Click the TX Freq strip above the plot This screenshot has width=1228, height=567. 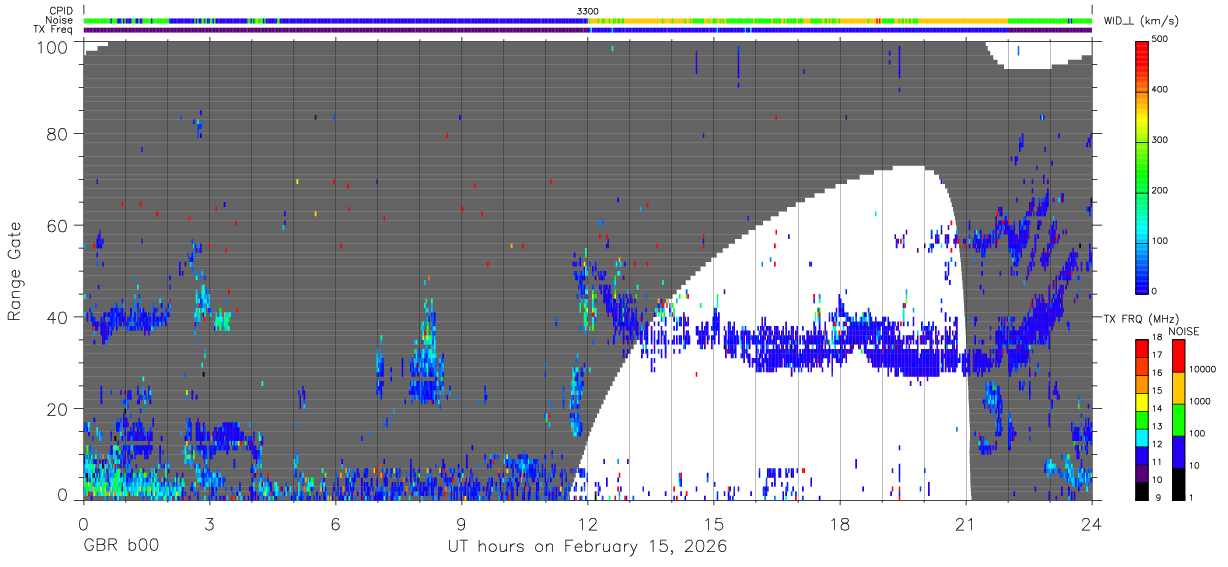(588, 30)
